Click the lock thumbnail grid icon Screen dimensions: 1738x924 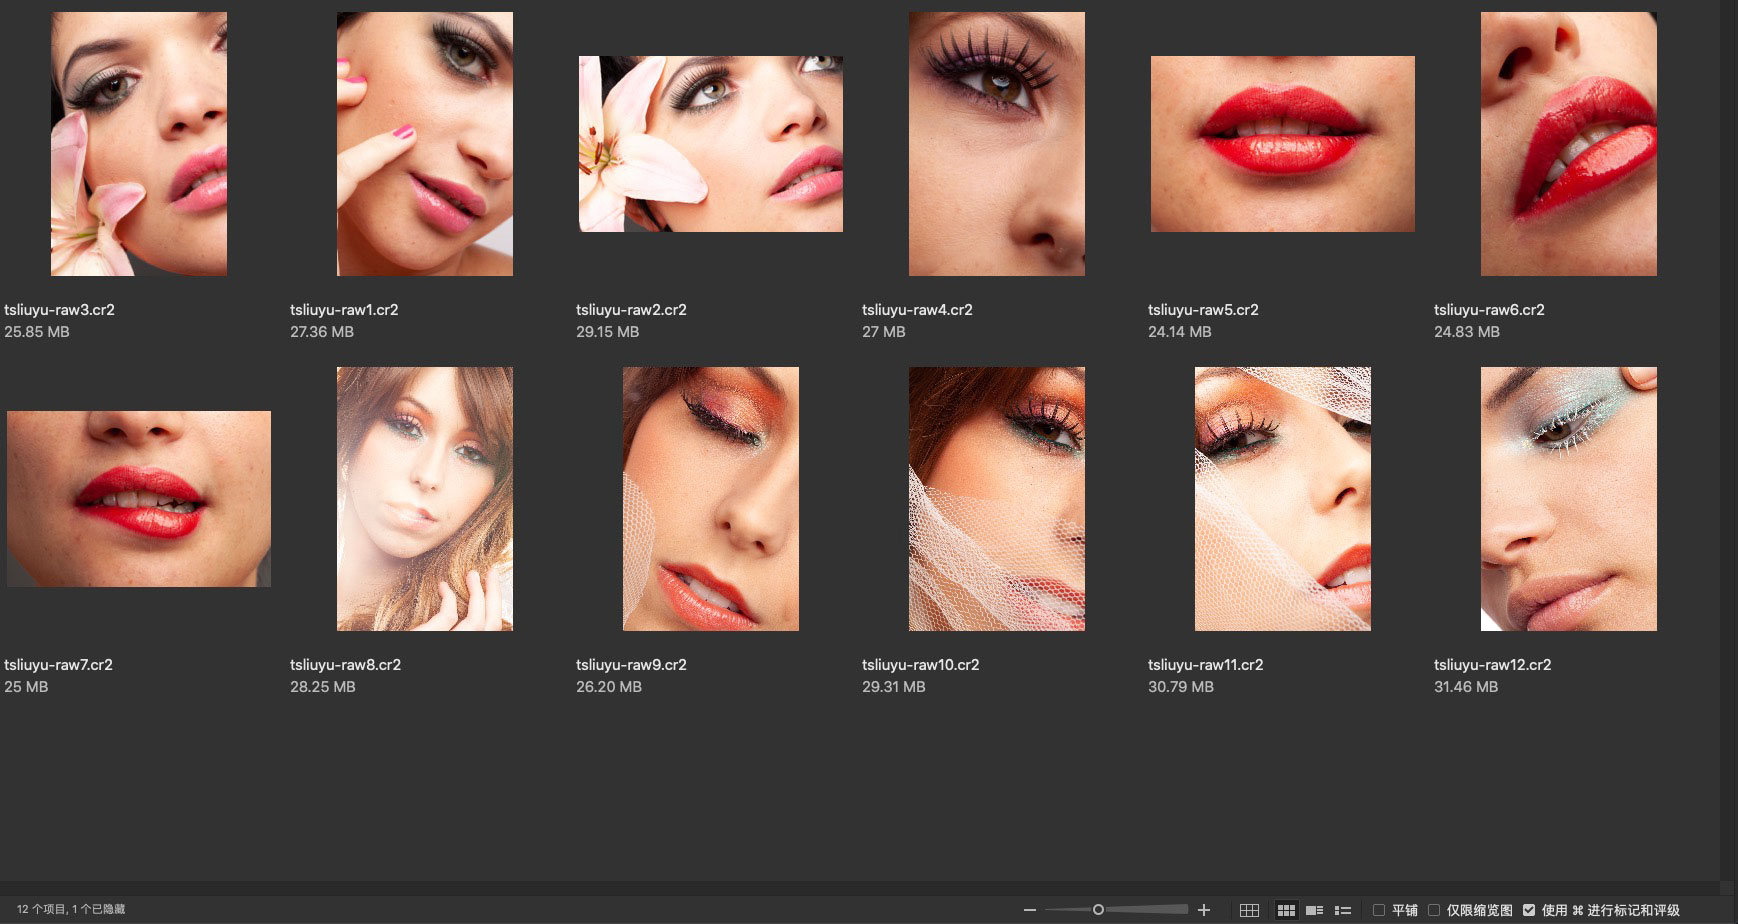[x=1249, y=910]
